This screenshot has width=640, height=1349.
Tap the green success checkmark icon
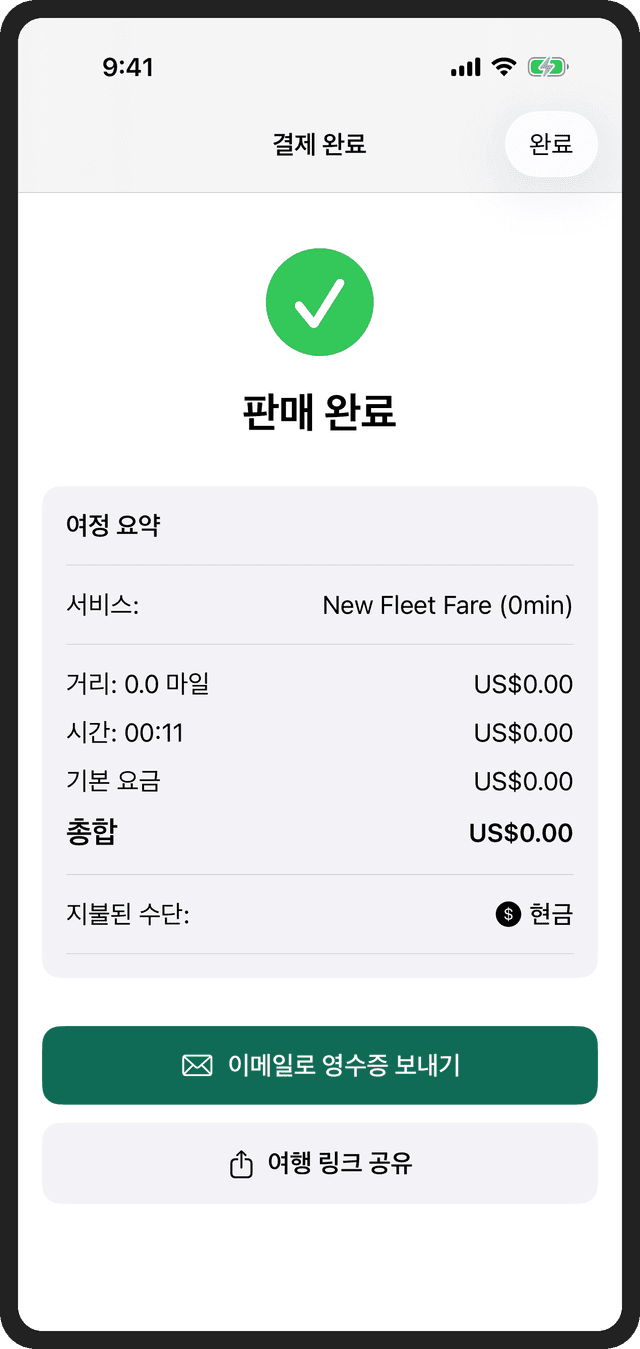tap(320, 302)
